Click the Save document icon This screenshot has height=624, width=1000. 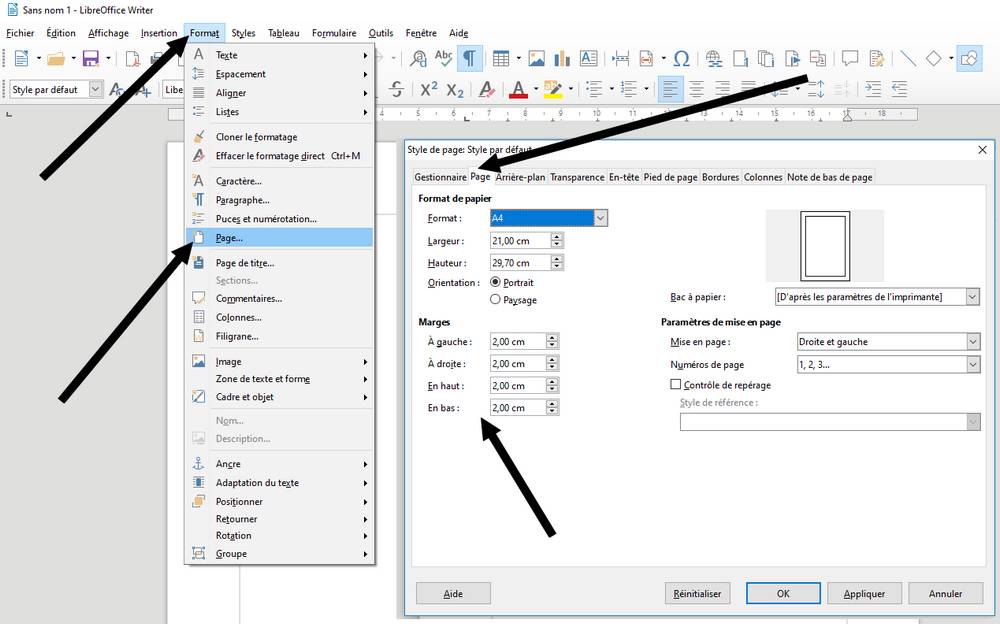click(x=90, y=59)
